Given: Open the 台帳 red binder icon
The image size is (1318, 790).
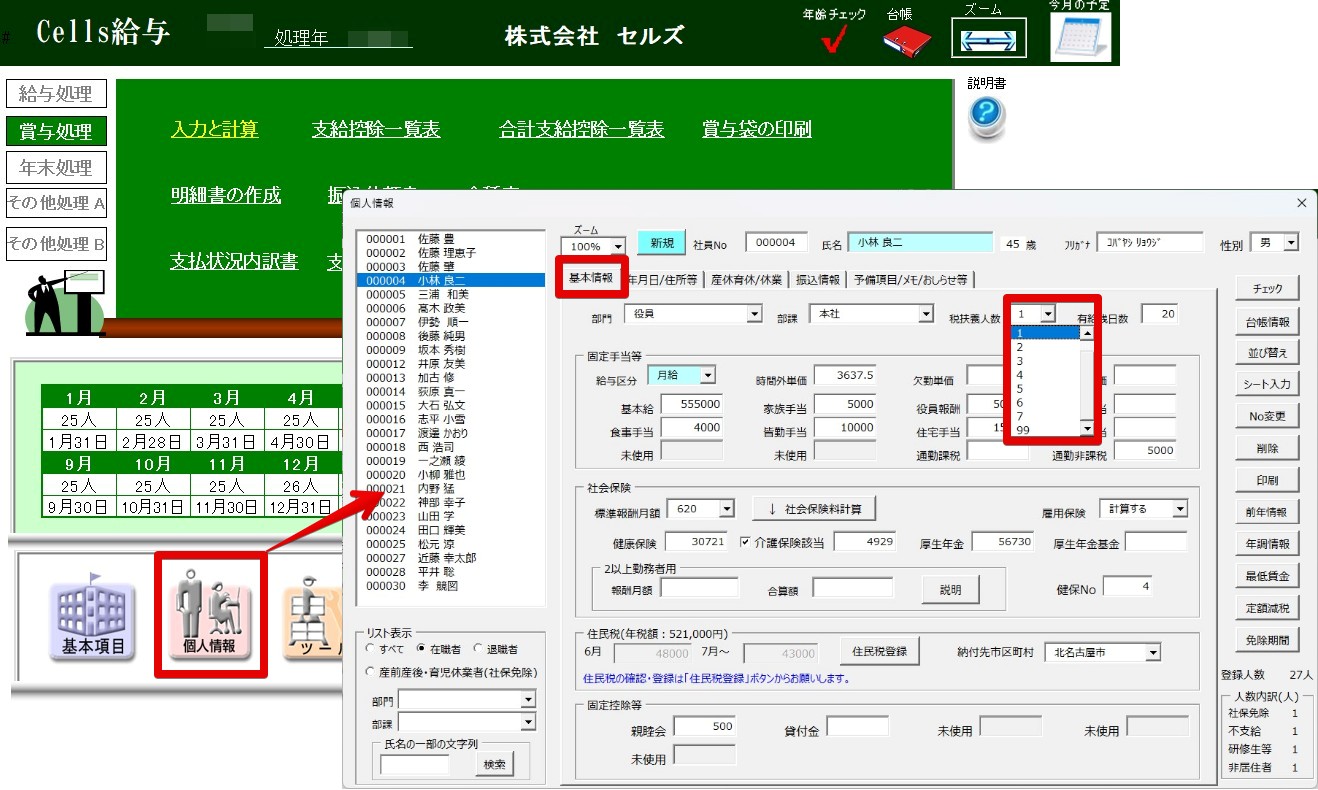Looking at the screenshot, I should tap(906, 41).
